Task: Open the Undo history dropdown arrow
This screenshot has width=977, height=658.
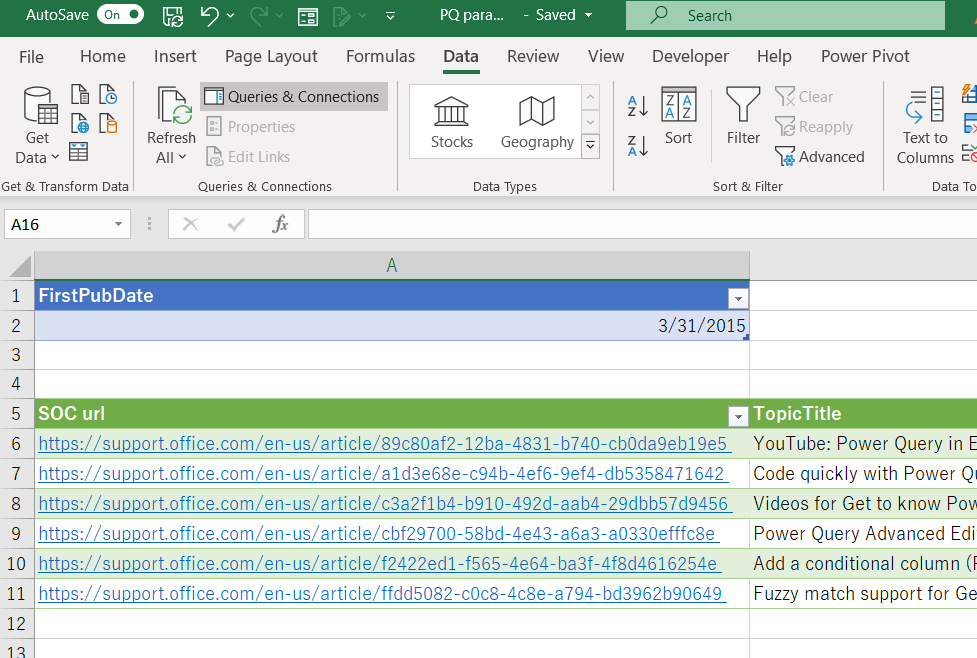Action: click(x=231, y=16)
